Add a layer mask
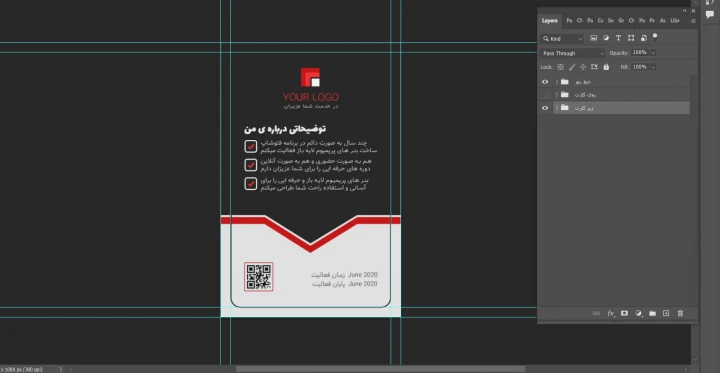The width and height of the screenshot is (720, 373). [x=624, y=313]
